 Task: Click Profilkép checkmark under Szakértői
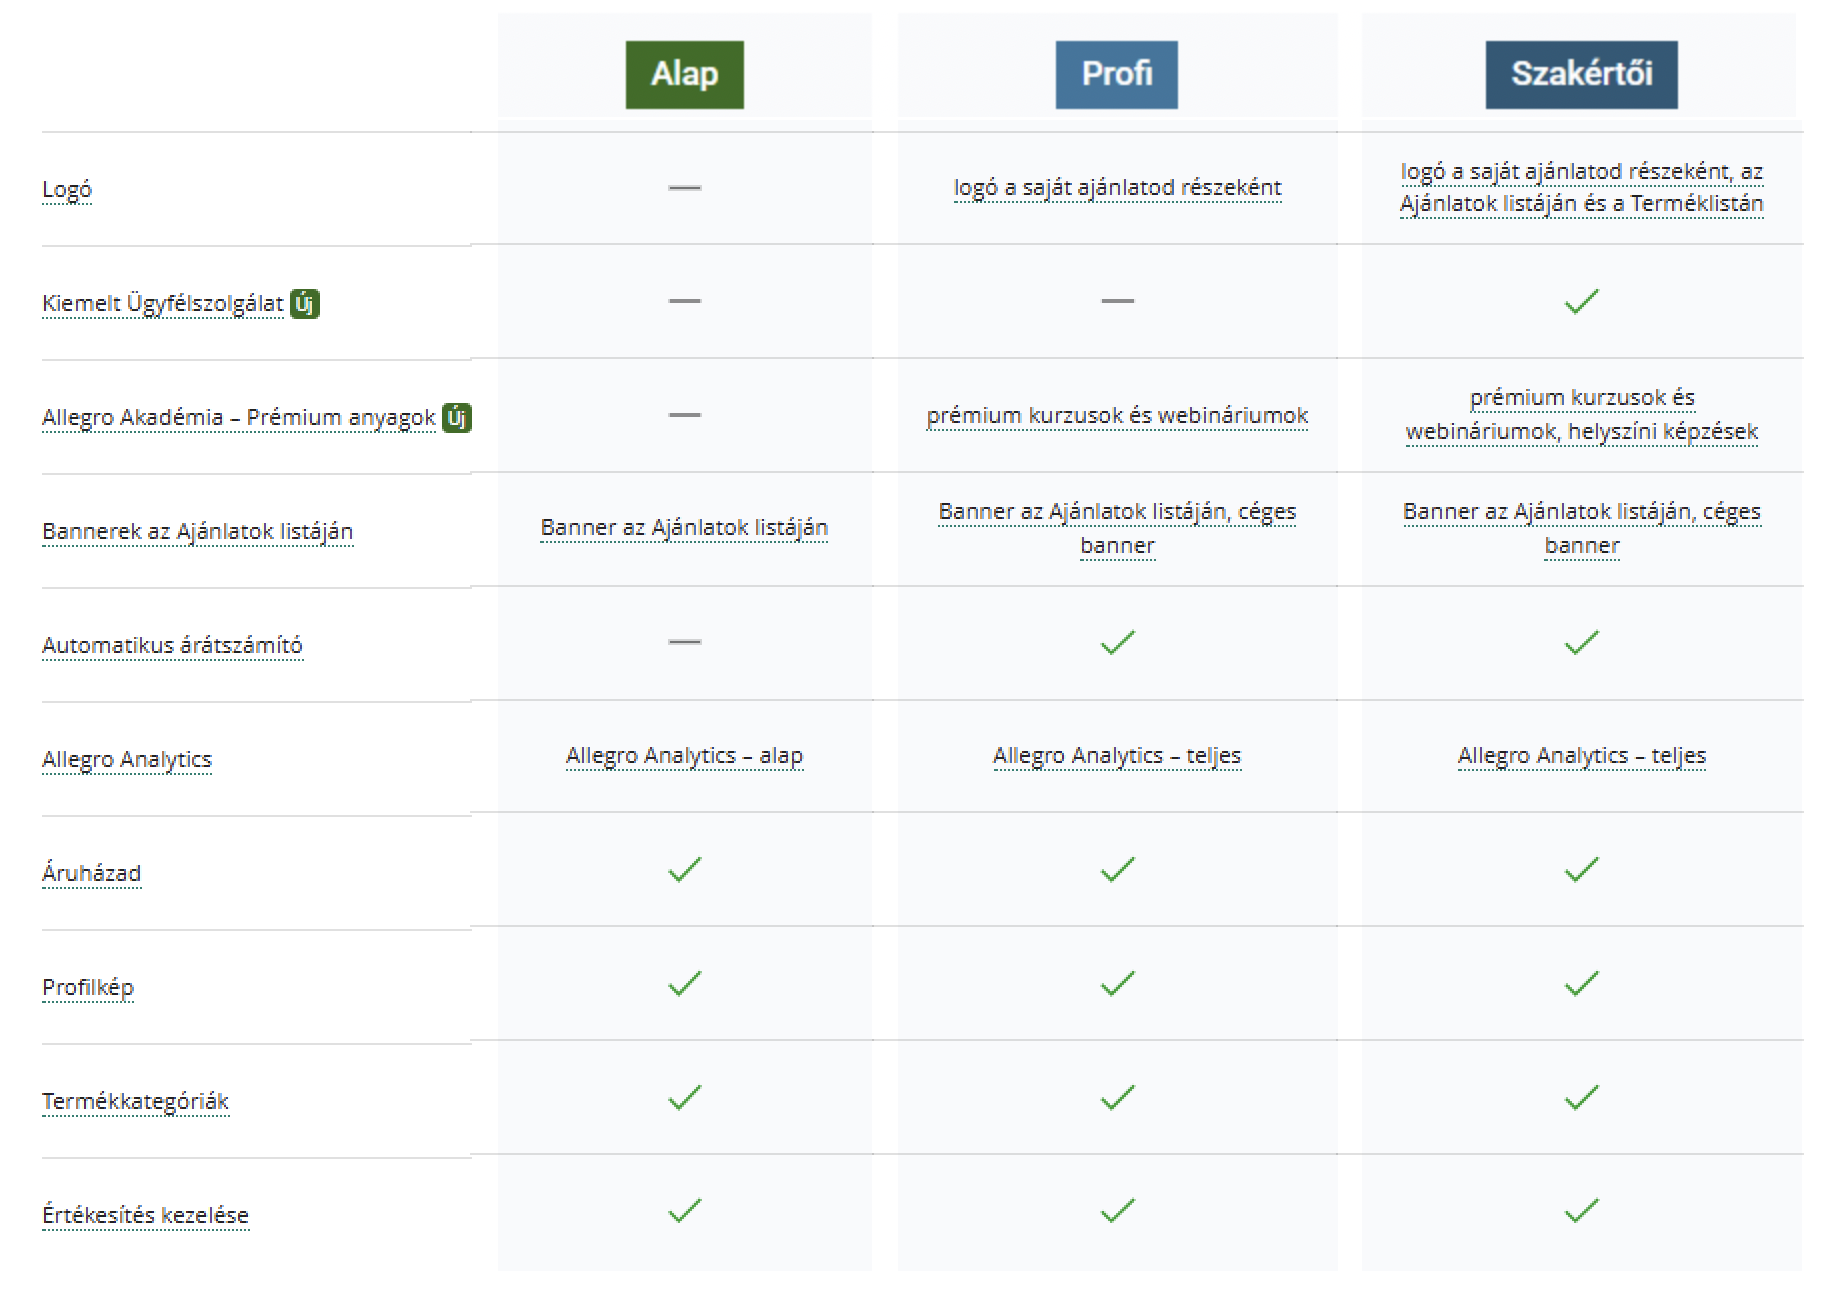pos(1581,984)
